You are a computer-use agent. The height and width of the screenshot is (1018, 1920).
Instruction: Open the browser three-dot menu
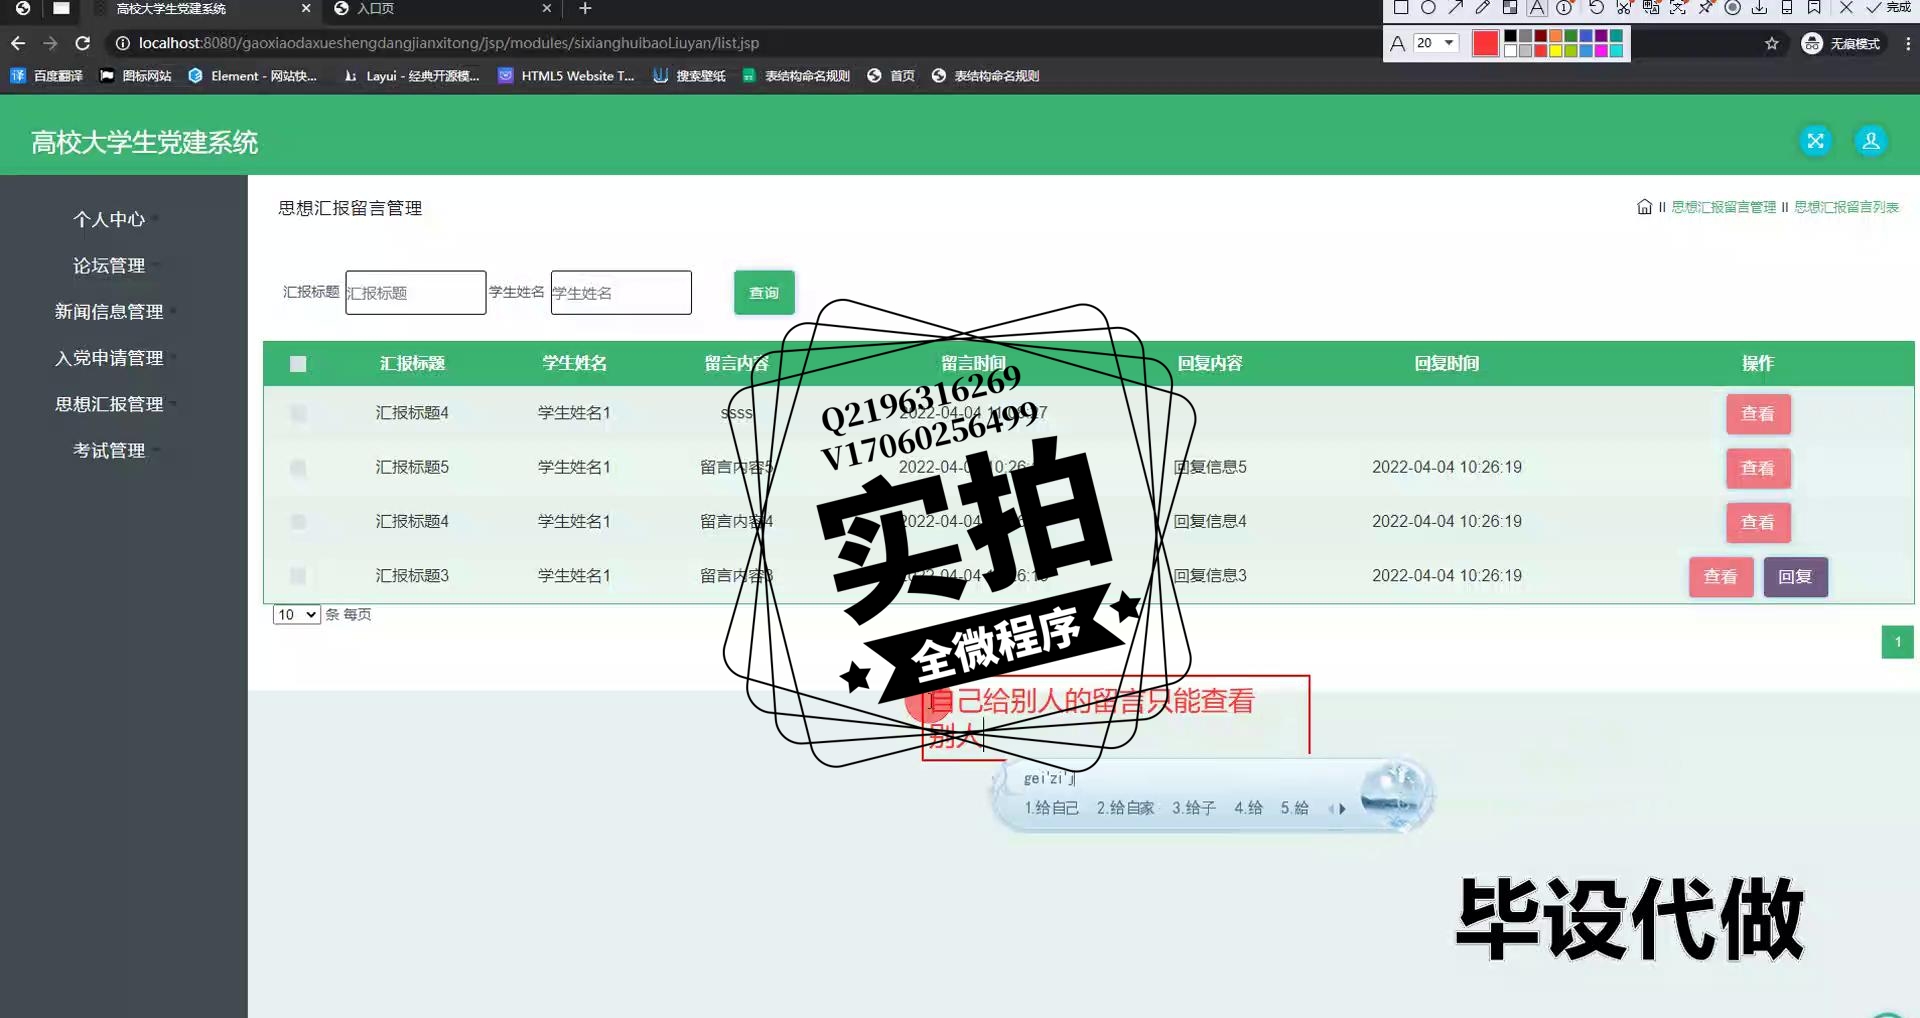pyautogui.click(x=1907, y=43)
